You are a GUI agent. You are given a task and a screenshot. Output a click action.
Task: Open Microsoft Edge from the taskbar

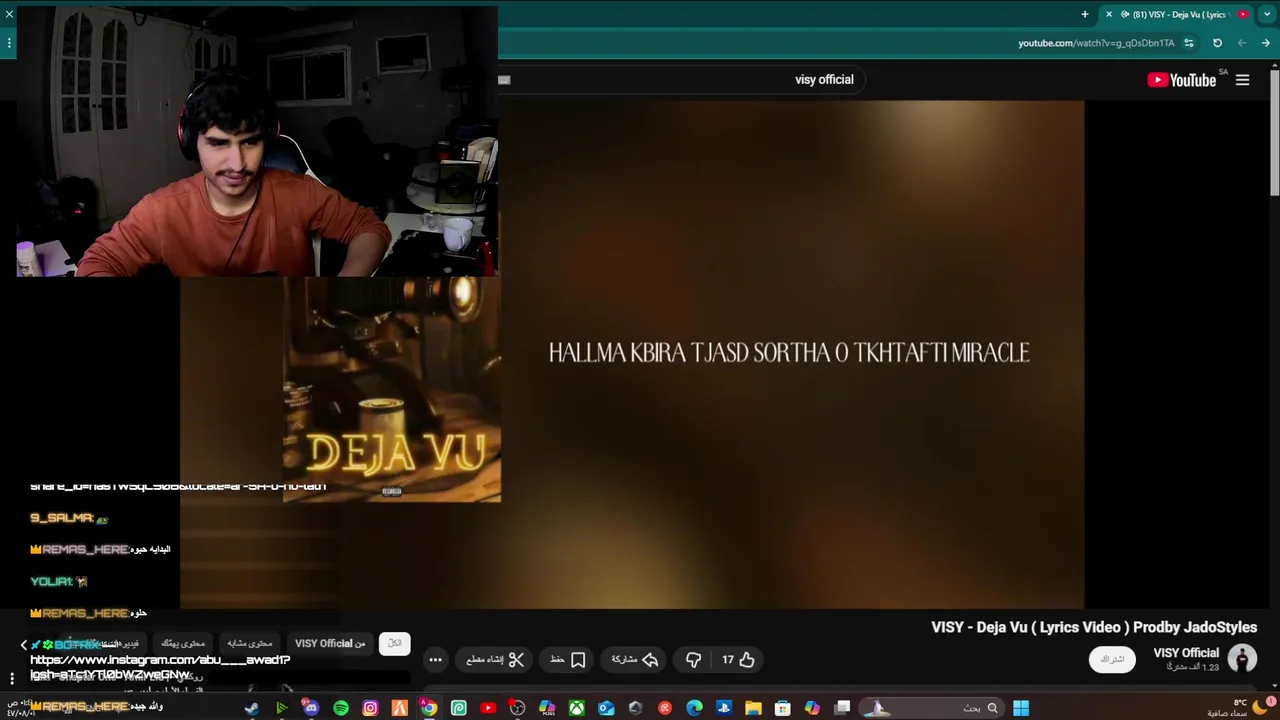pyautogui.click(x=695, y=708)
